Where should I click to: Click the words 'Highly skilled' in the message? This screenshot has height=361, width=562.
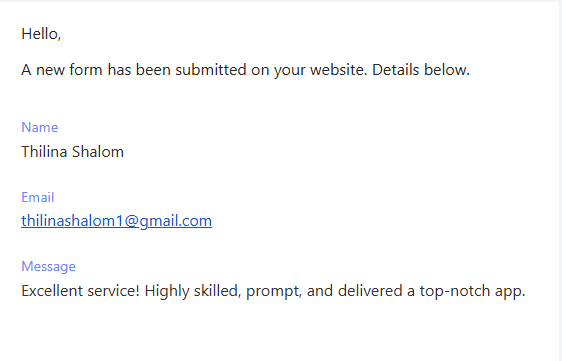(192, 291)
